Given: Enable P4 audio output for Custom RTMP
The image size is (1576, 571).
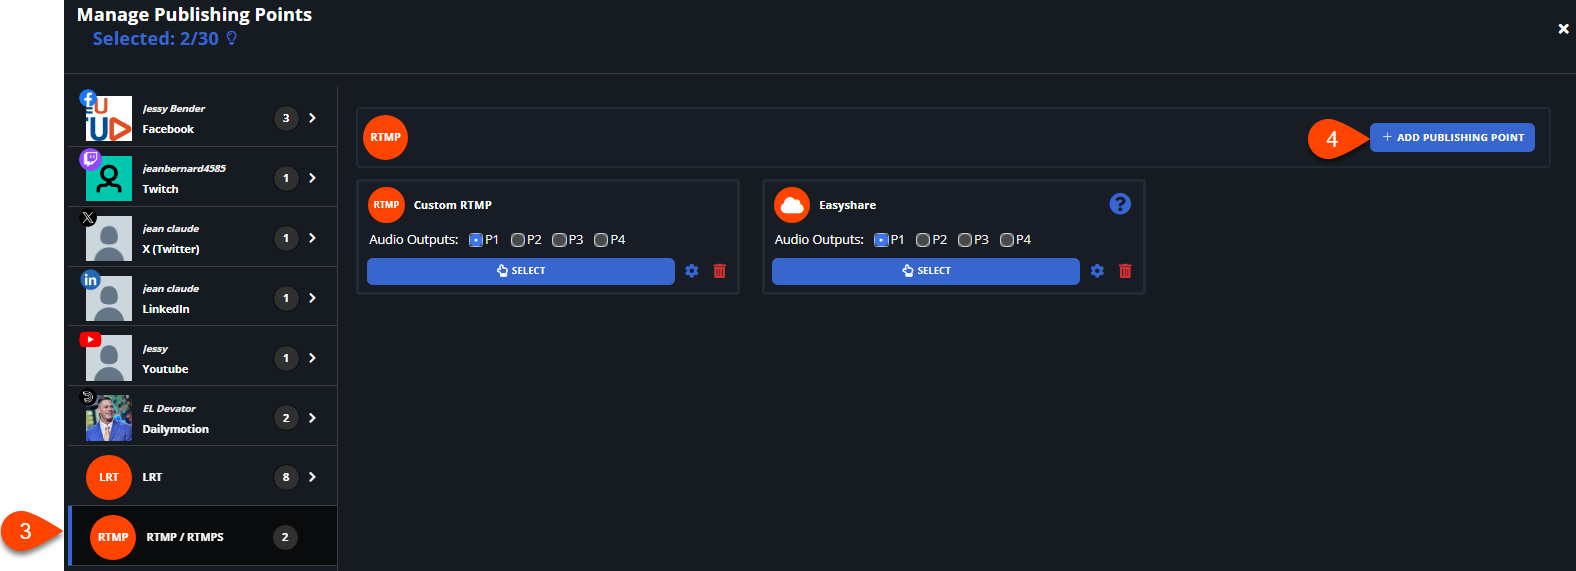Looking at the screenshot, I should coord(601,240).
